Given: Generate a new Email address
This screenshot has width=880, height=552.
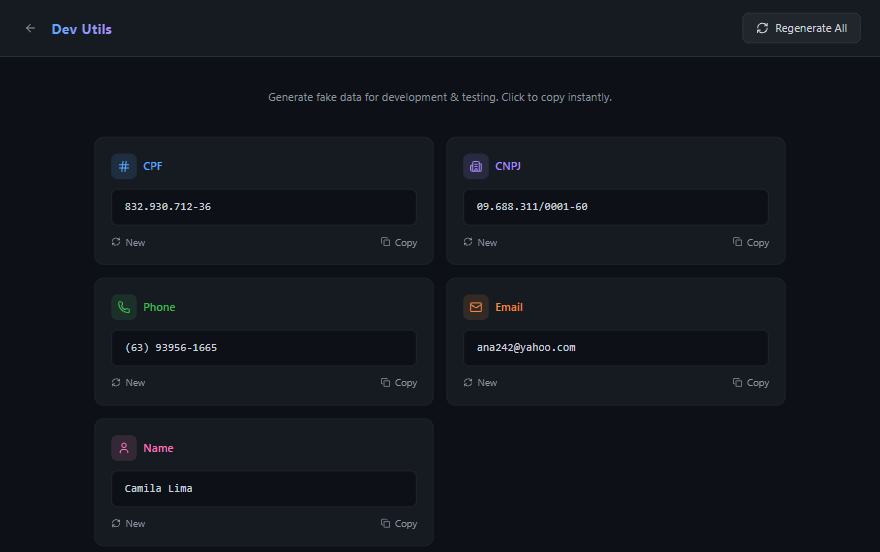Looking at the screenshot, I should coord(480,383).
